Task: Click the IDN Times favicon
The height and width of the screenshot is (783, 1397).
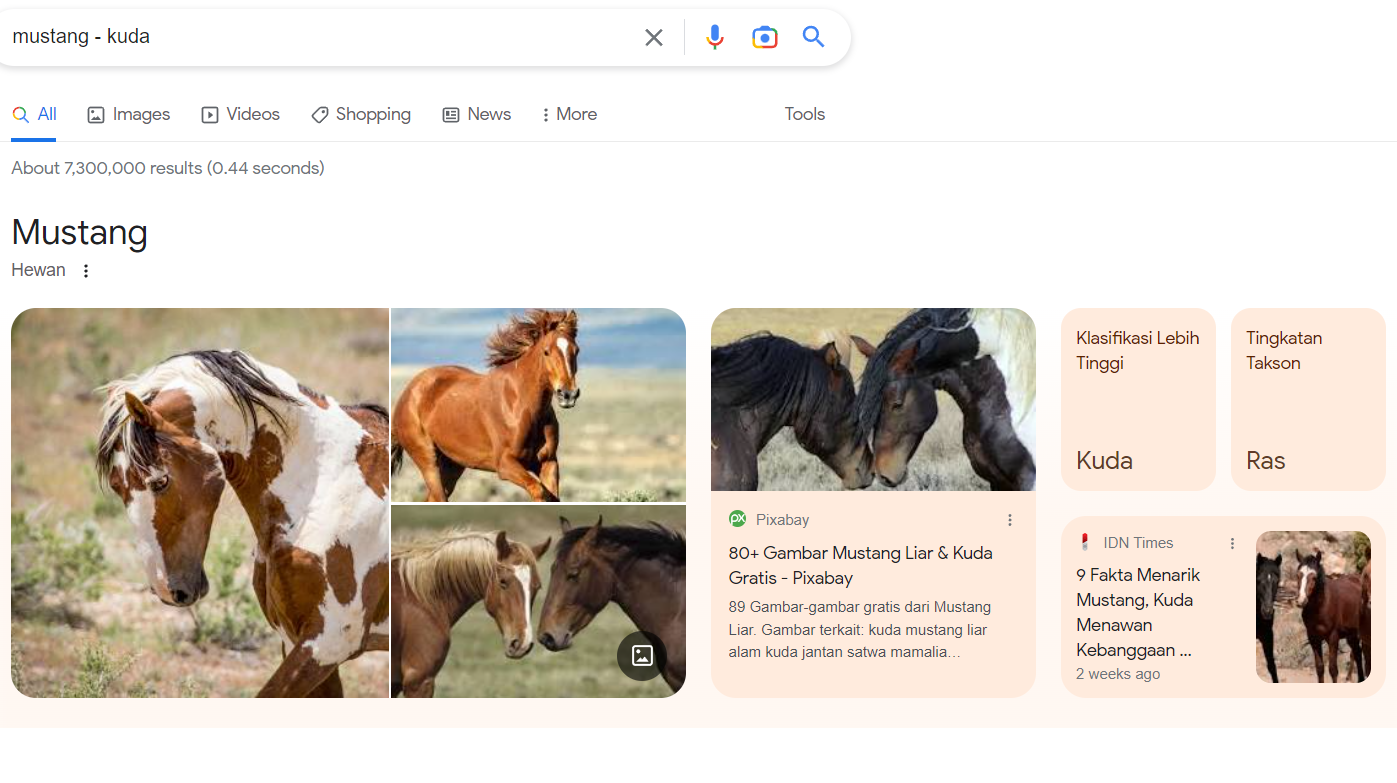Action: coord(1084,542)
